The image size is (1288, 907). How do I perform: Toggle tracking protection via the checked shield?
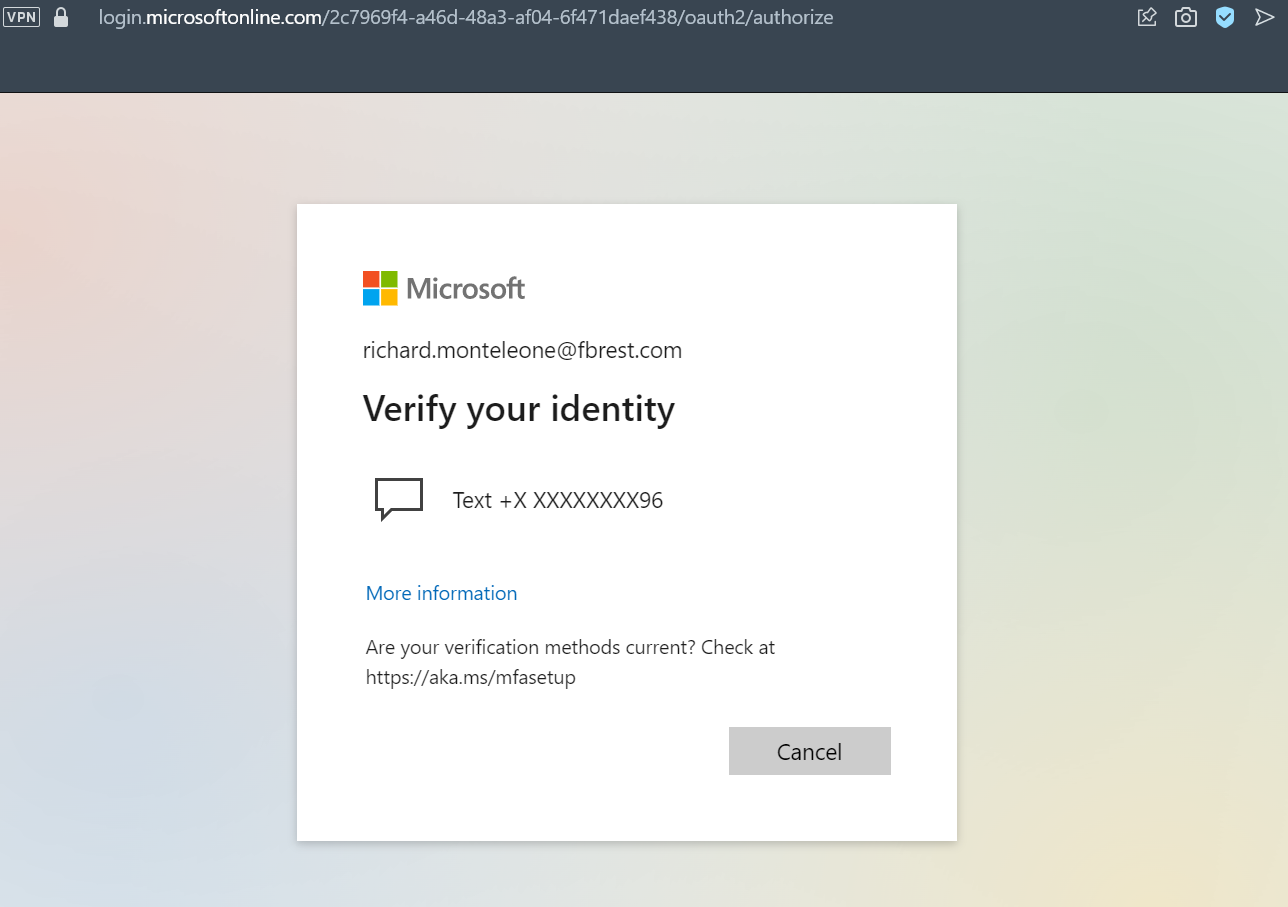pos(1224,17)
